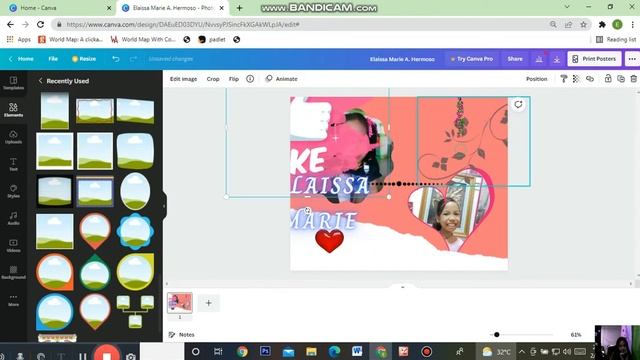Click Flip in the toolbar

click(x=233, y=79)
